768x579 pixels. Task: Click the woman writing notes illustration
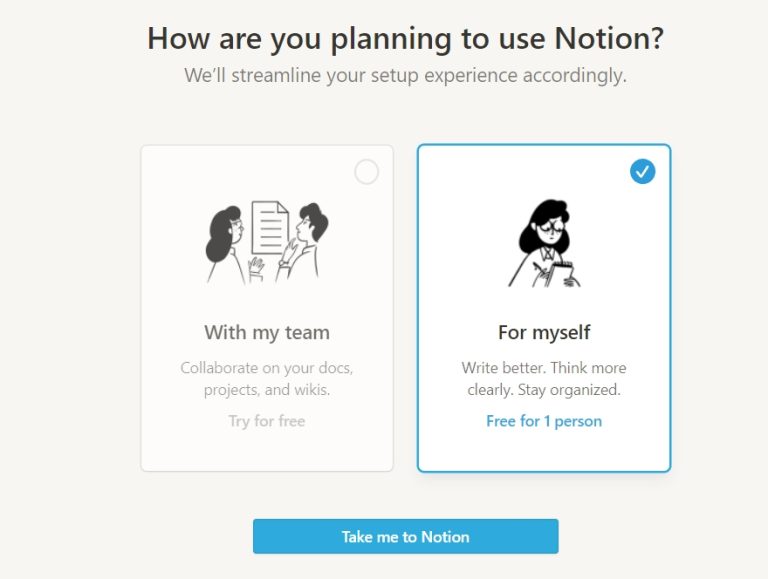545,243
